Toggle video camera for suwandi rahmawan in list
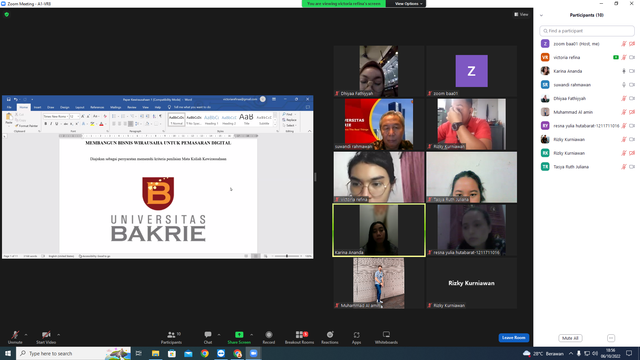 [632, 85]
